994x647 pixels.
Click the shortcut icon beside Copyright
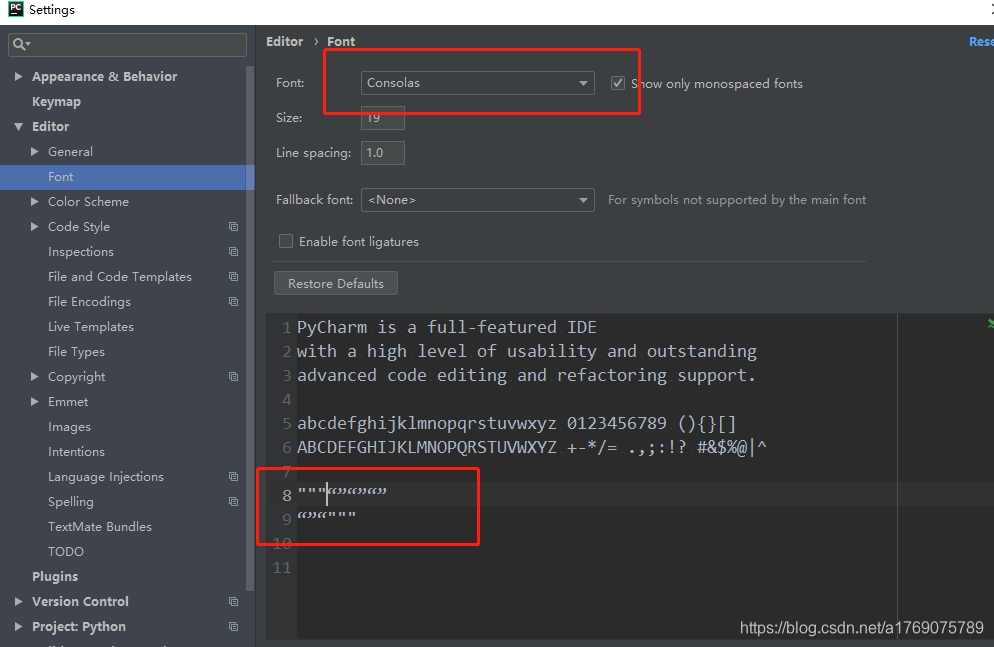coord(233,376)
